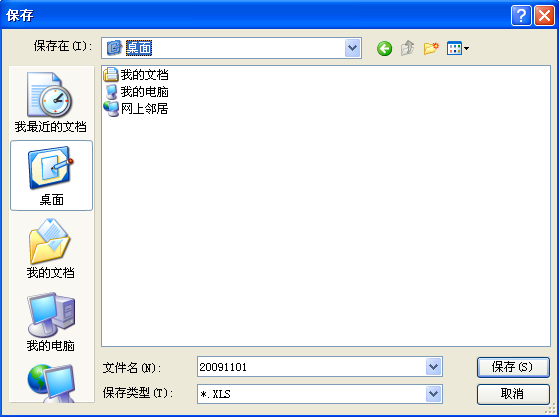This screenshot has height=417, width=559.
Task: Click the 保存(S) button
Action: [513, 367]
